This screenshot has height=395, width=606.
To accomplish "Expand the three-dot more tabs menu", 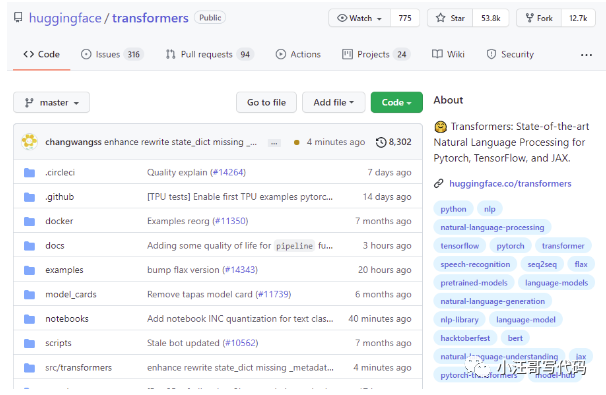I will click(586, 55).
